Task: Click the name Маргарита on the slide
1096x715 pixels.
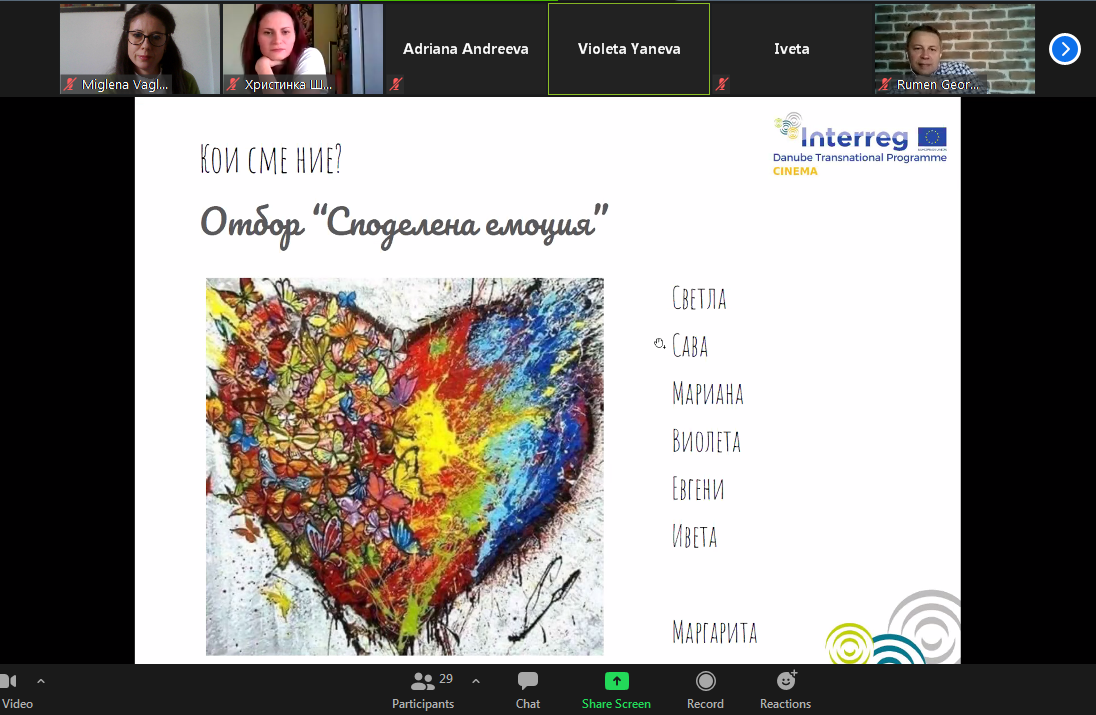Action: (714, 632)
